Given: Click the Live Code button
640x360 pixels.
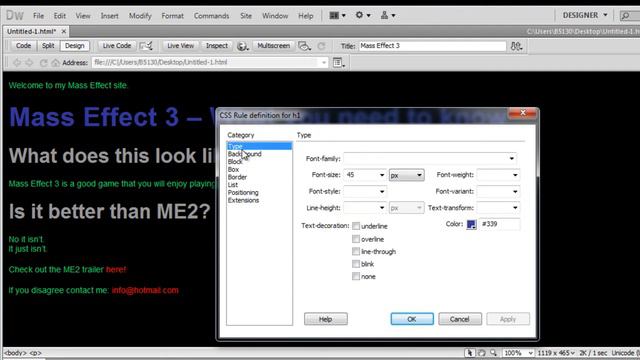Looking at the screenshot, I should (117, 46).
